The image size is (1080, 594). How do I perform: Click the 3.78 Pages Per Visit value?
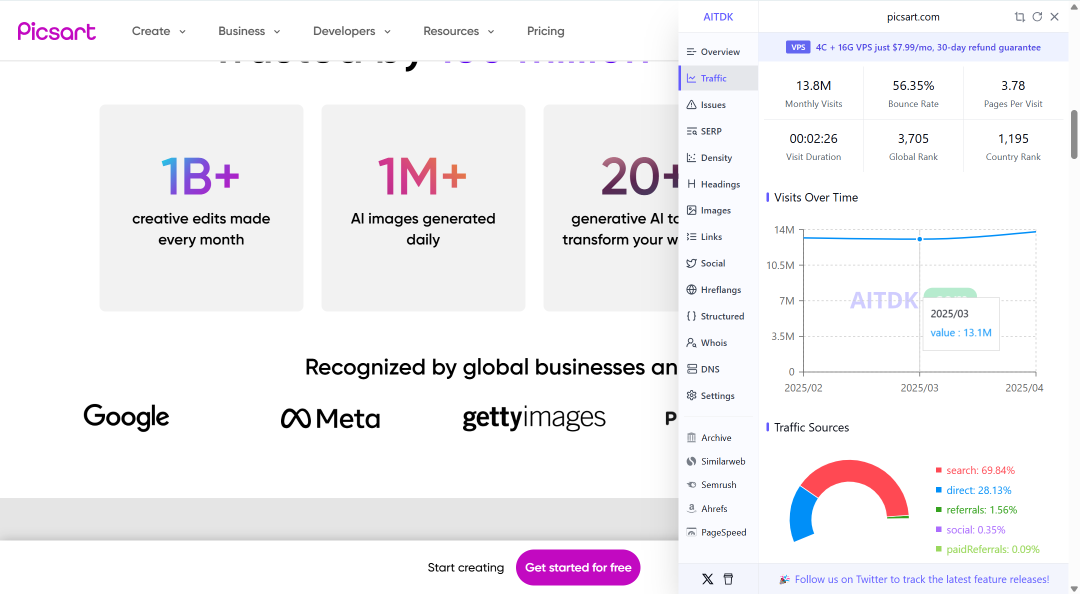[x=1013, y=85]
